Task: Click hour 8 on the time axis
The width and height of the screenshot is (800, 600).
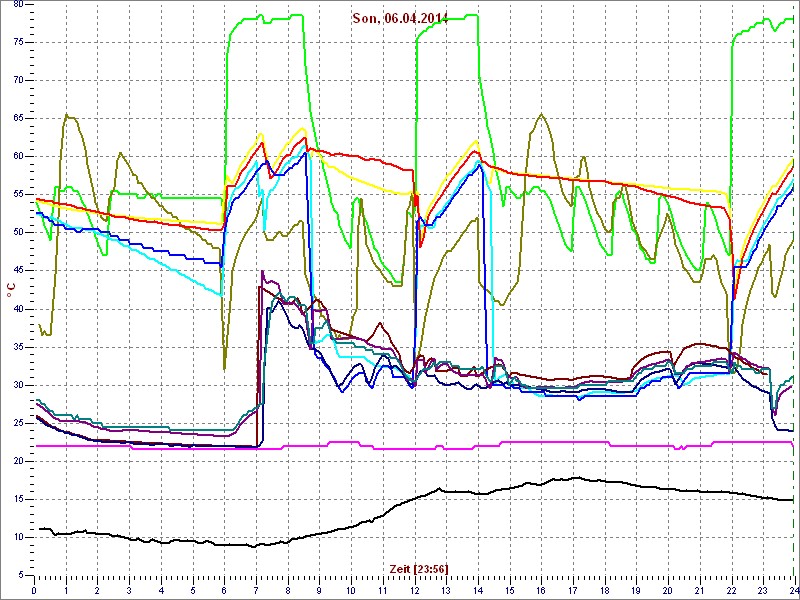Action: coord(287,588)
